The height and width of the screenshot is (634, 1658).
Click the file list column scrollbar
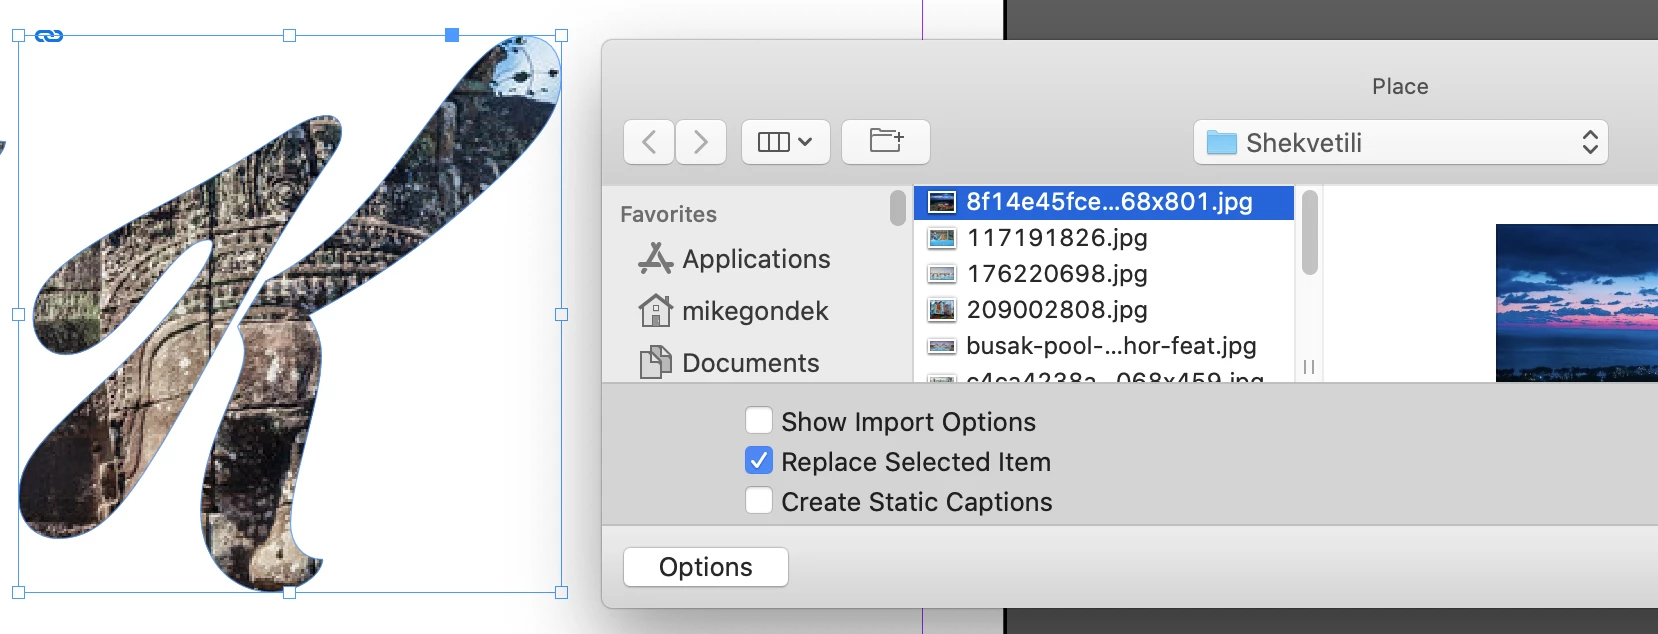(1309, 233)
